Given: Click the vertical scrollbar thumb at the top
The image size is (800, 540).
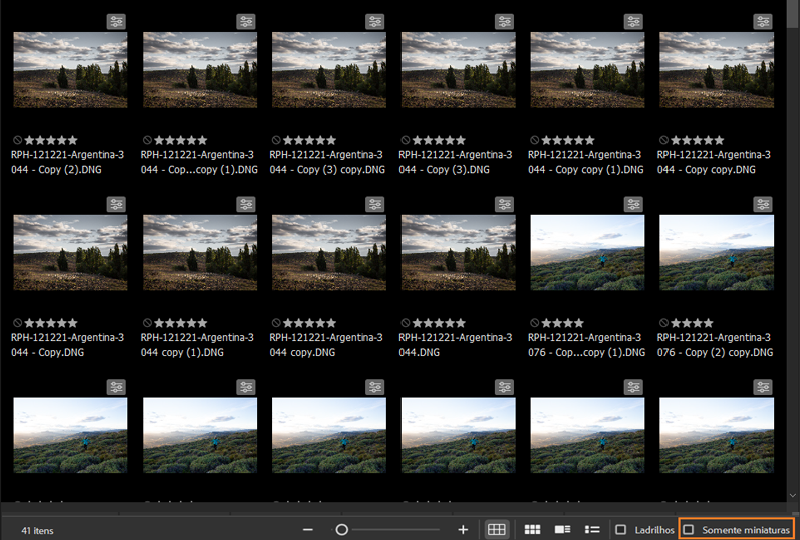Looking at the screenshot, I should coord(793,15).
